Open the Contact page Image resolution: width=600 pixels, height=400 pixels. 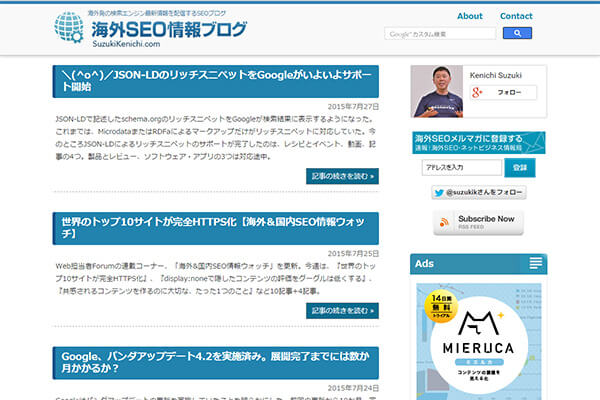point(516,16)
